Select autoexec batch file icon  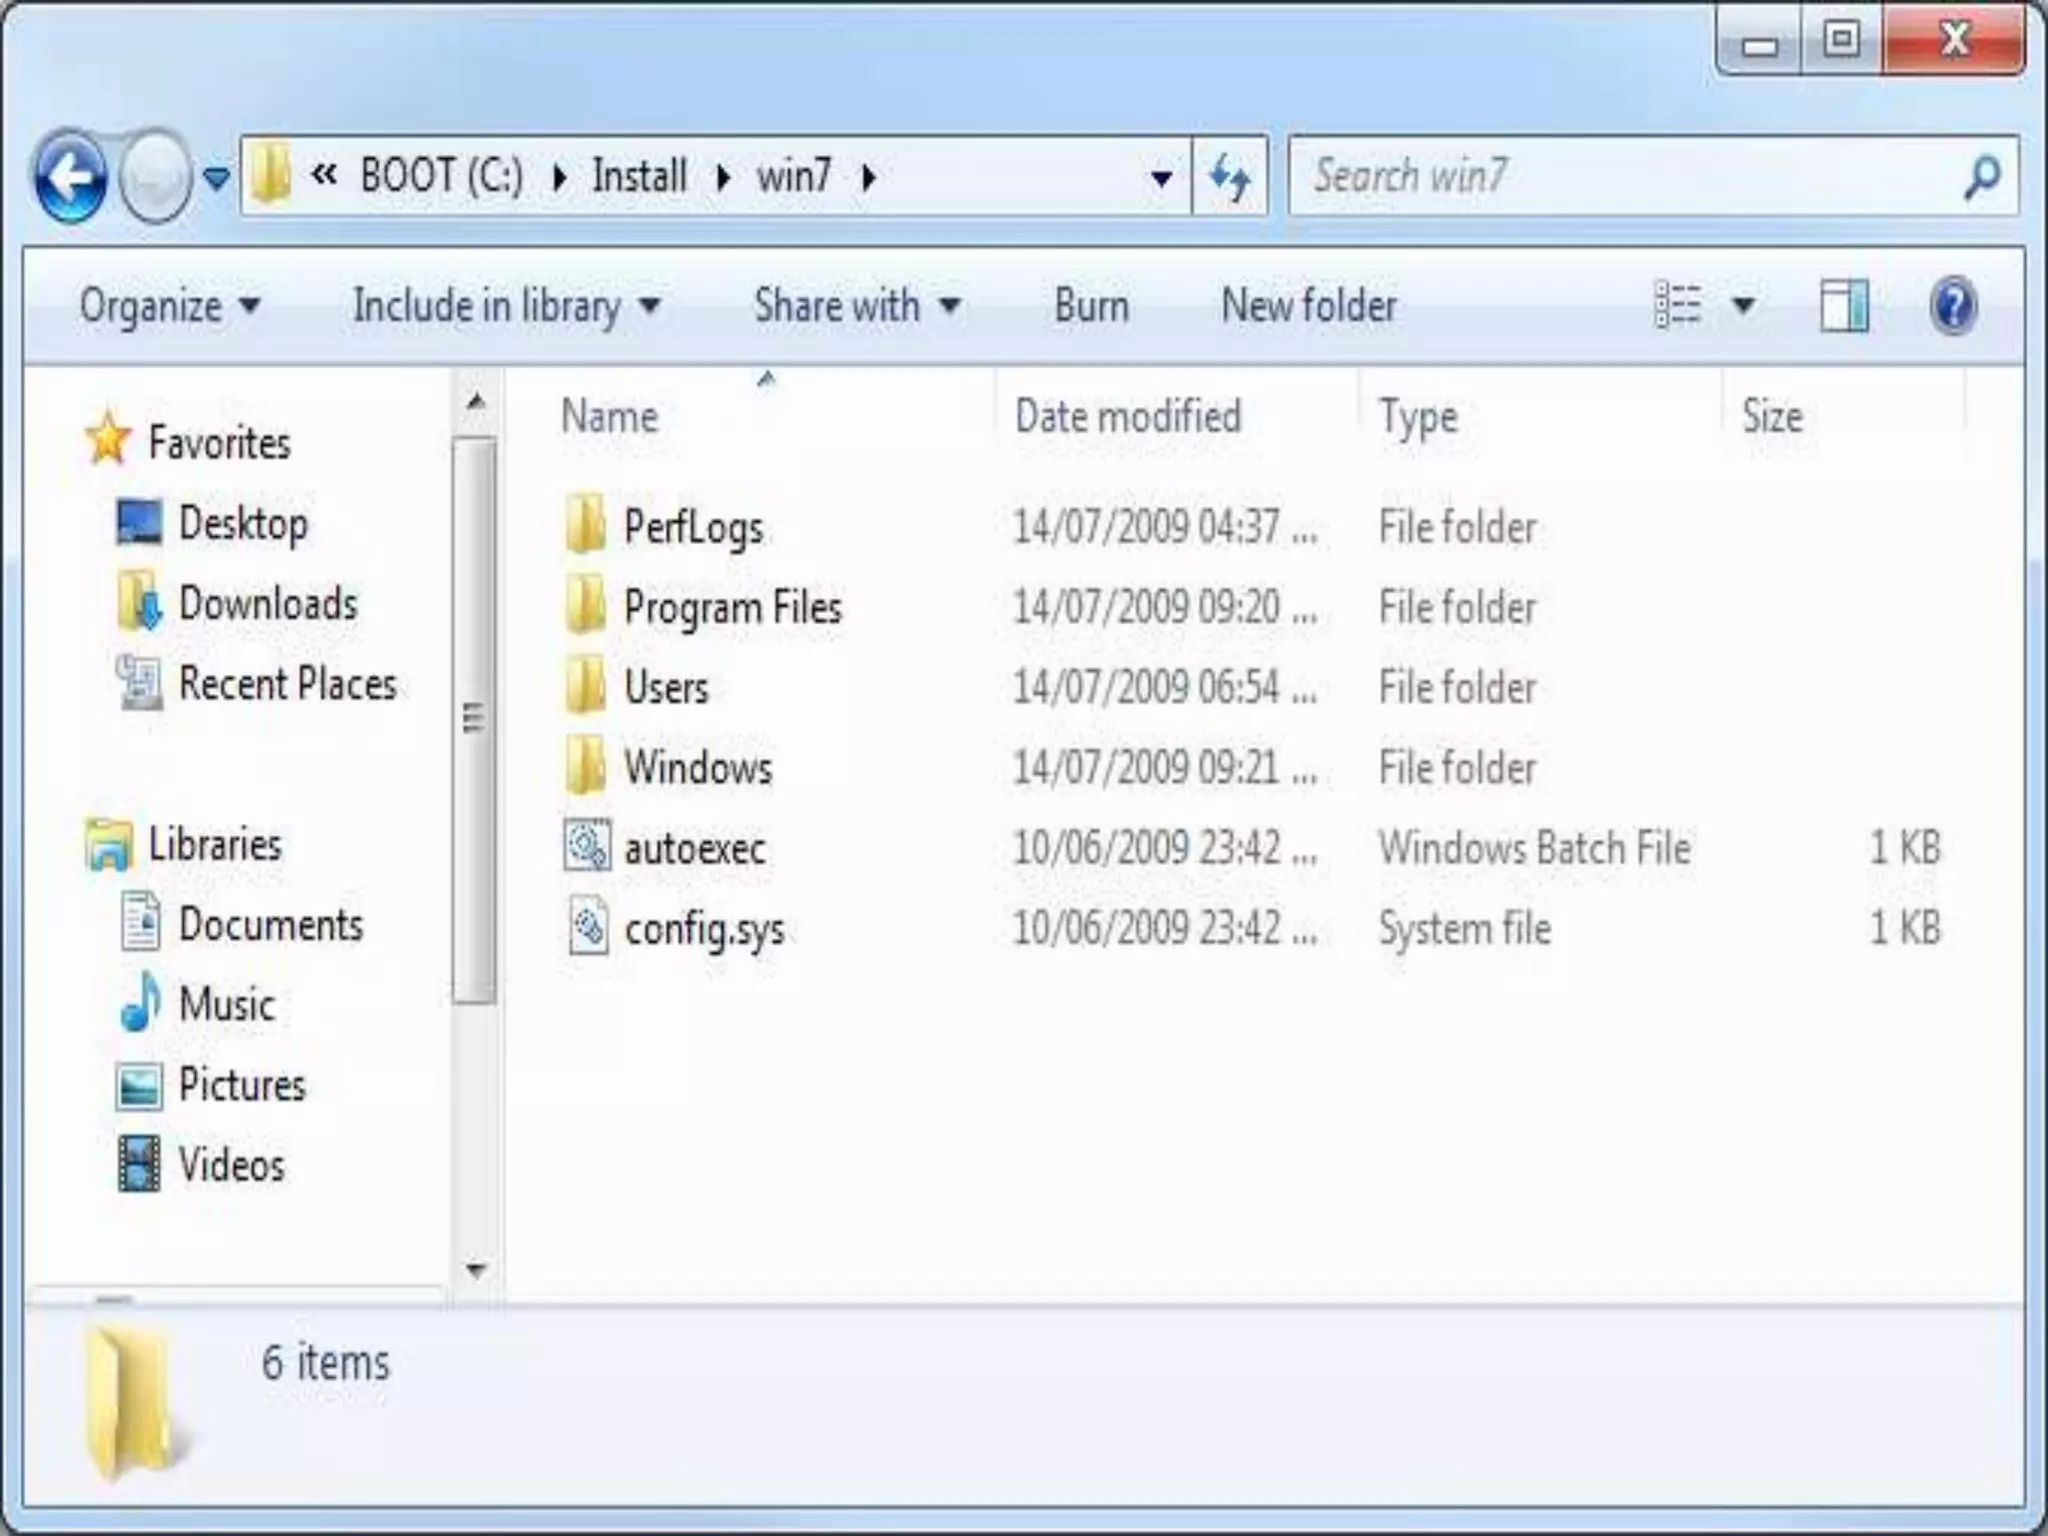pos(587,845)
